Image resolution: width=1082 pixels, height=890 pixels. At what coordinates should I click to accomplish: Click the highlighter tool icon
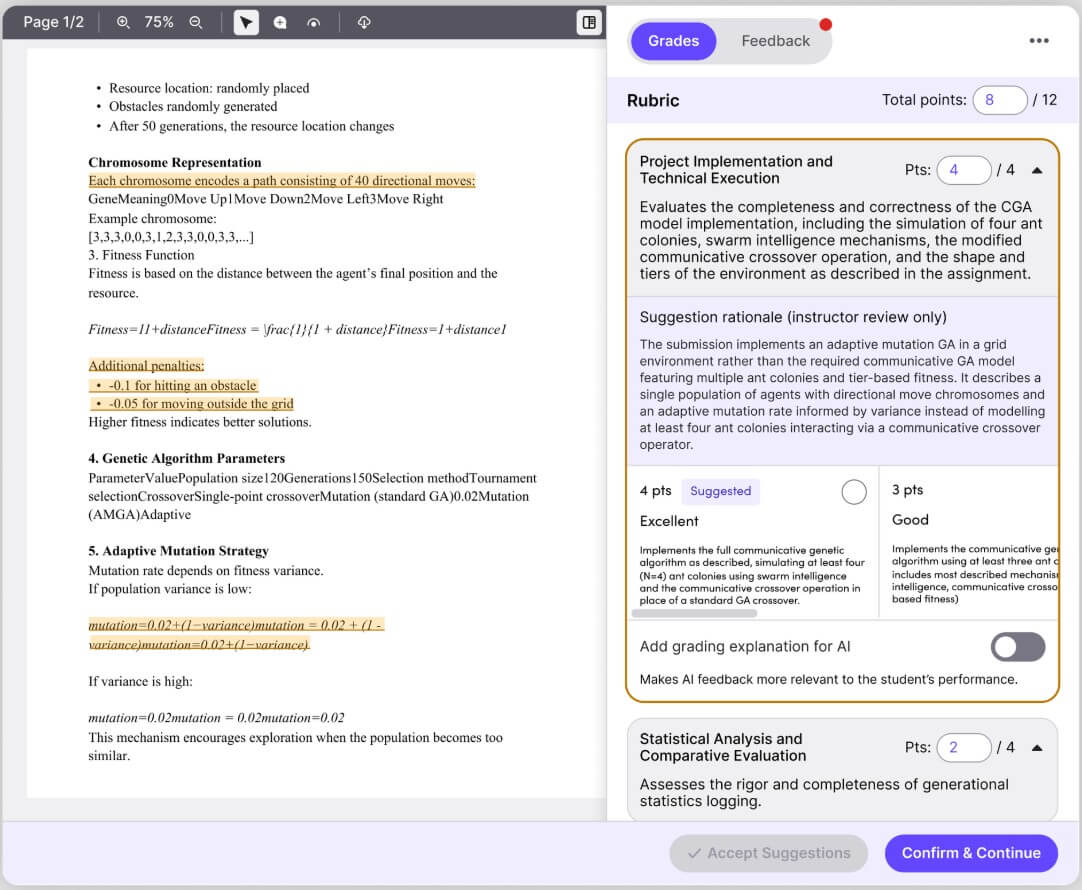tap(313, 22)
